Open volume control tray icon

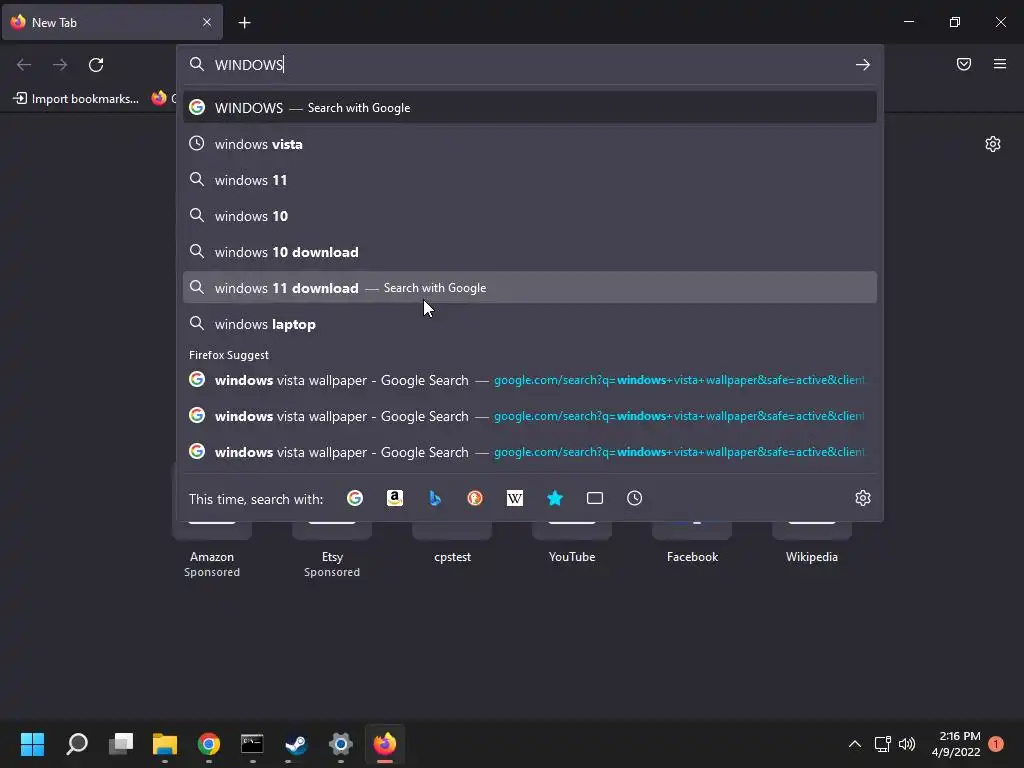pos(907,744)
